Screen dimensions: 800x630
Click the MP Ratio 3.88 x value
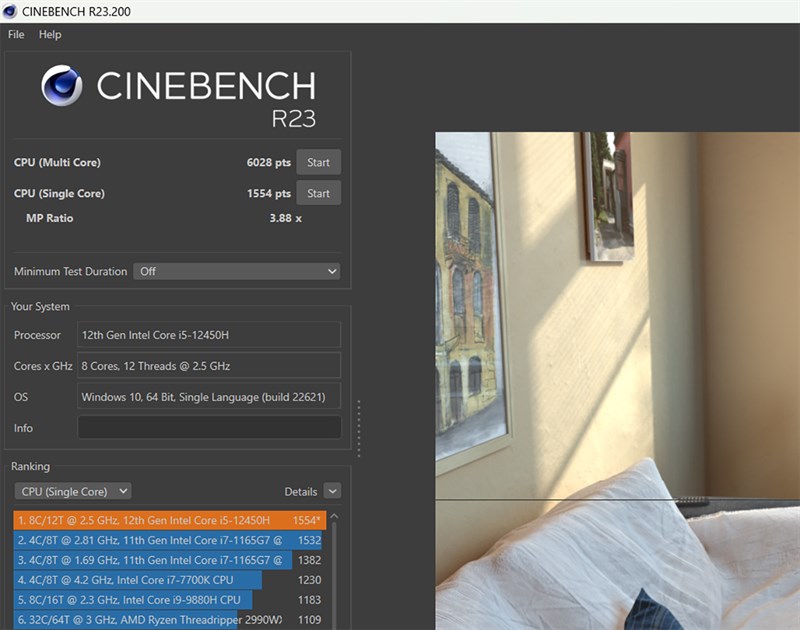(x=285, y=218)
